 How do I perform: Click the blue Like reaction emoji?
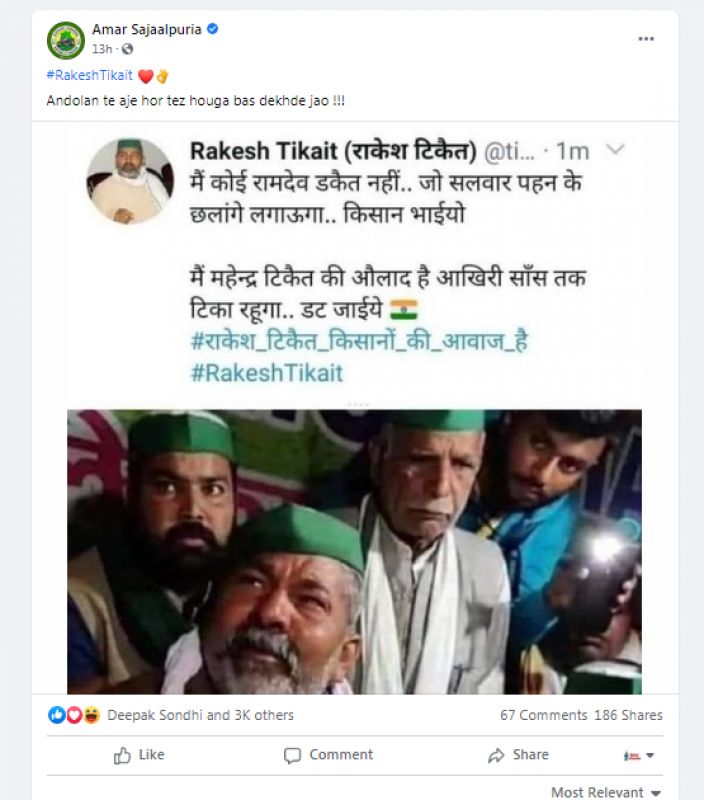pos(57,715)
